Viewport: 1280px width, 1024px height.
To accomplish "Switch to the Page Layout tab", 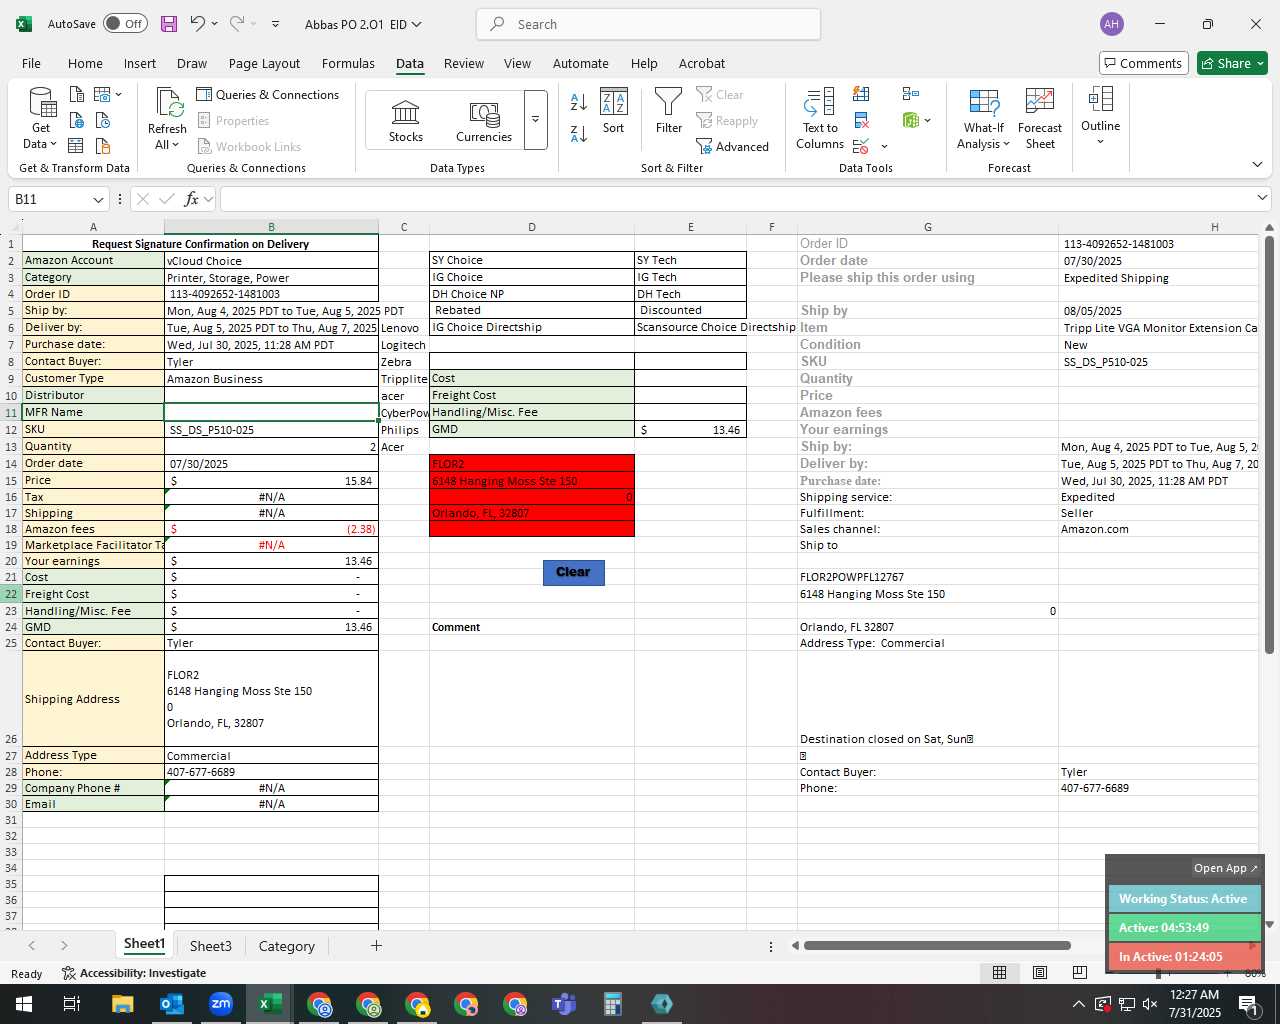I will click(x=264, y=63).
